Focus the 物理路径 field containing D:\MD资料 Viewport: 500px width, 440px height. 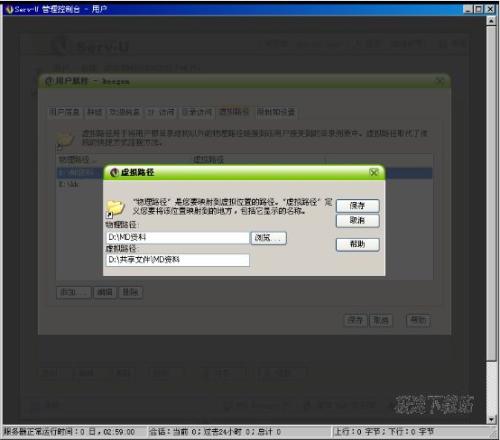point(177,238)
